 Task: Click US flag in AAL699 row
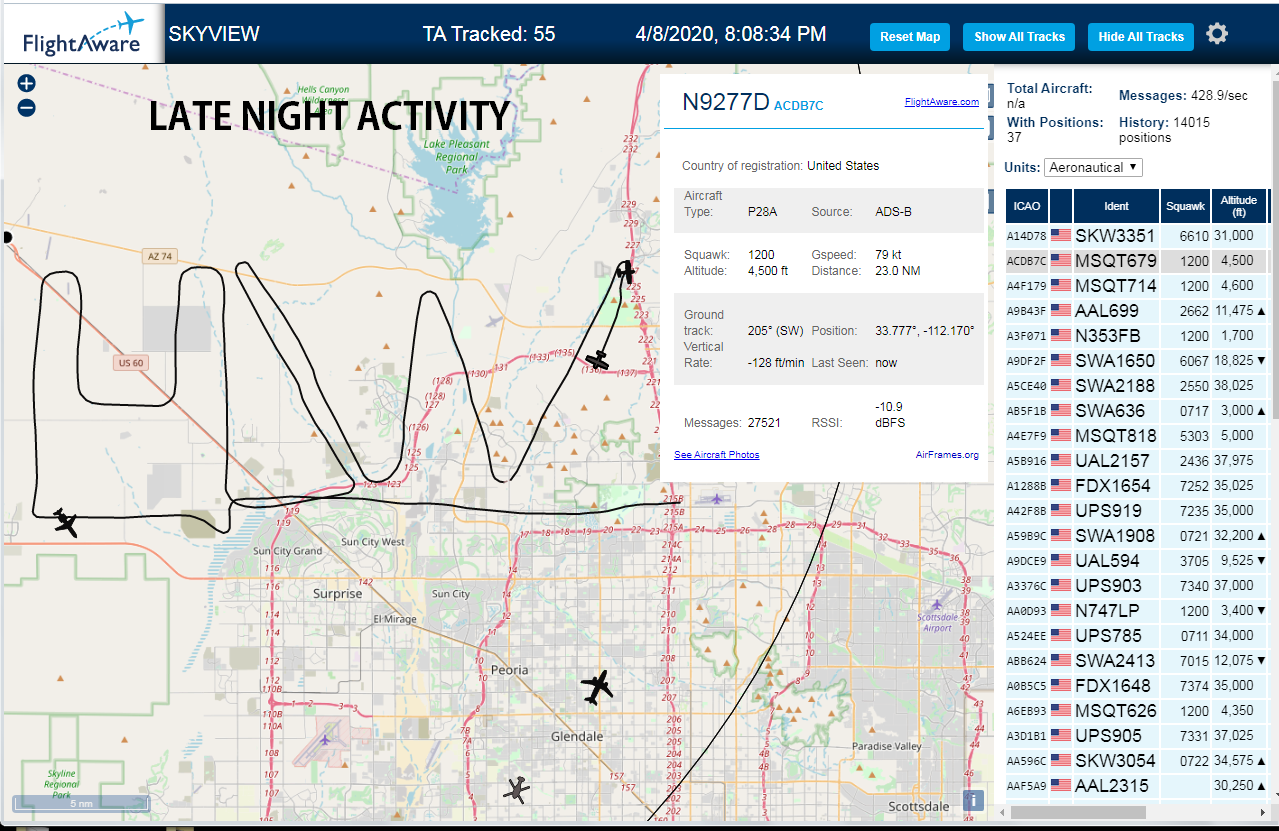pyautogui.click(x=1061, y=311)
